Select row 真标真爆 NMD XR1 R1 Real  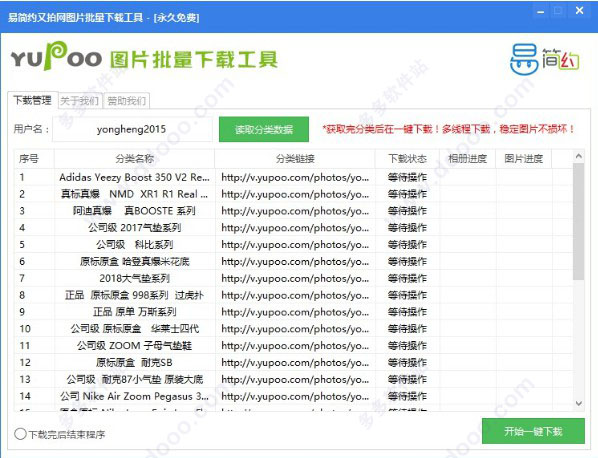pos(294,194)
